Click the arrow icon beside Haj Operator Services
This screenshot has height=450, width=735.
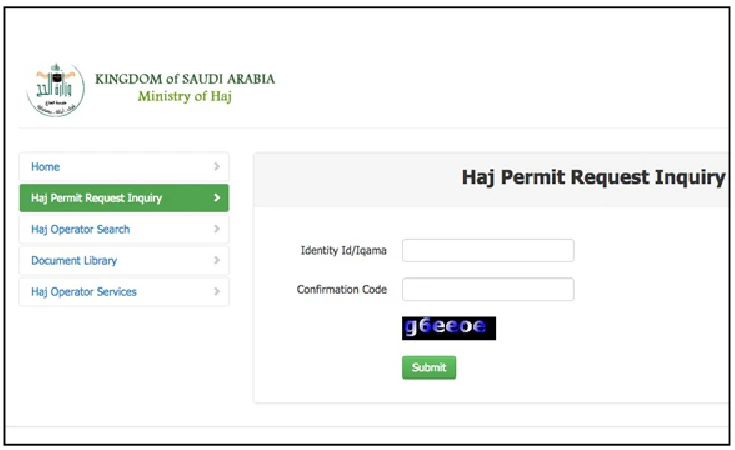217,292
